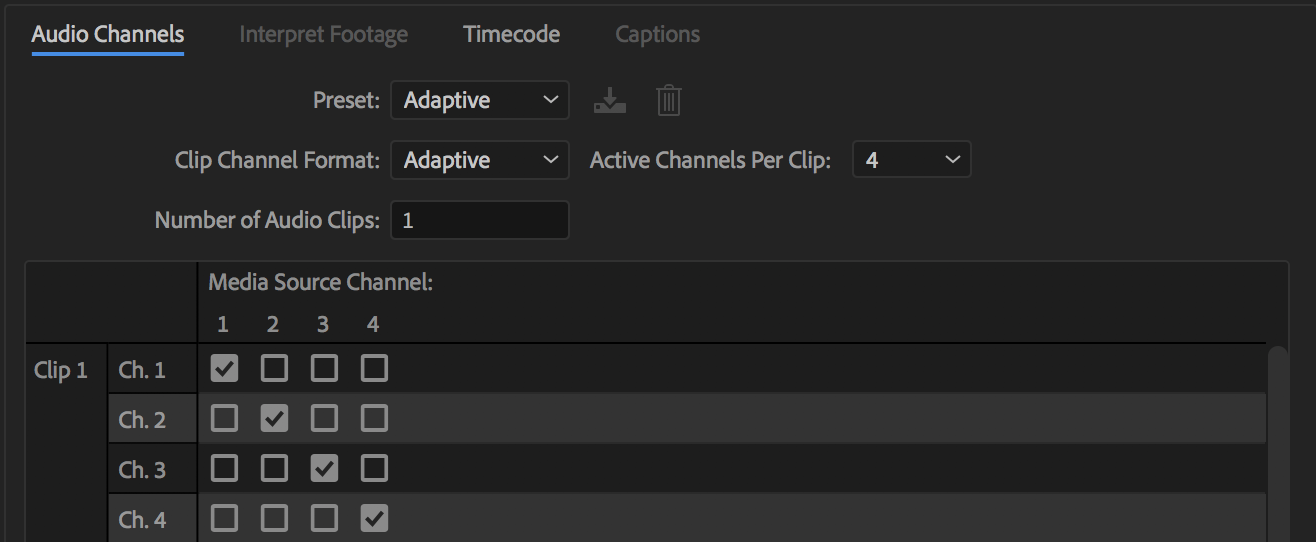Image resolution: width=1316 pixels, height=542 pixels.
Task: Click the Delete Preset trash icon
Action: tap(668, 101)
